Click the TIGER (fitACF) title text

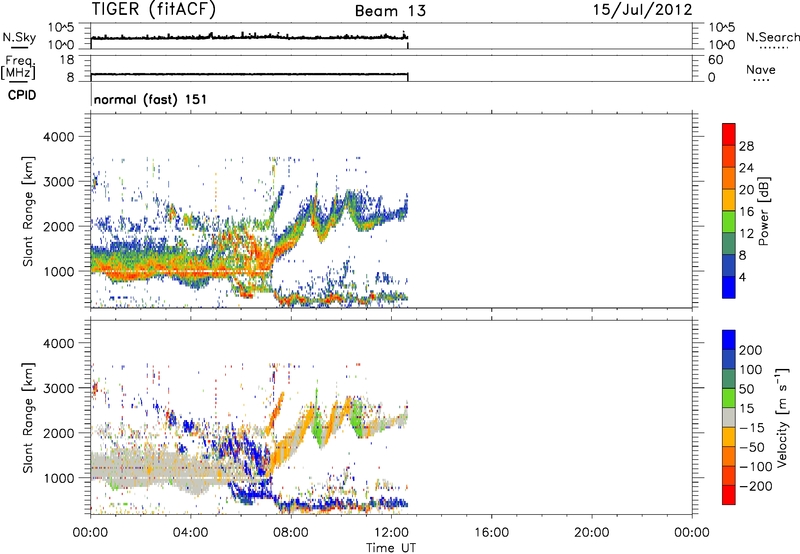pos(154,10)
